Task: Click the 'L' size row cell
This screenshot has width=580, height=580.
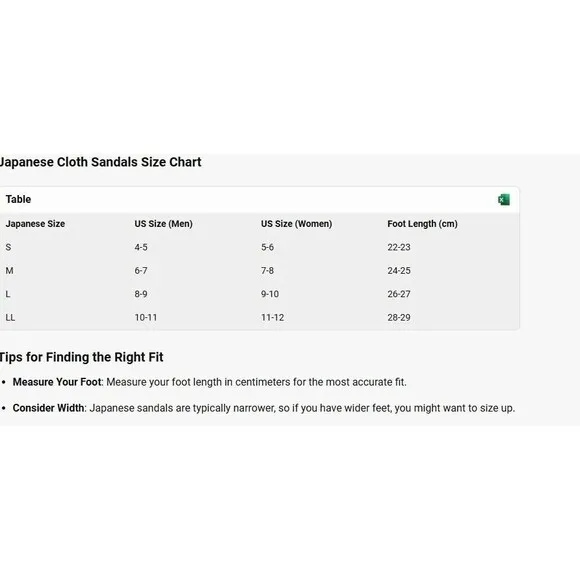Action: coord(8,294)
